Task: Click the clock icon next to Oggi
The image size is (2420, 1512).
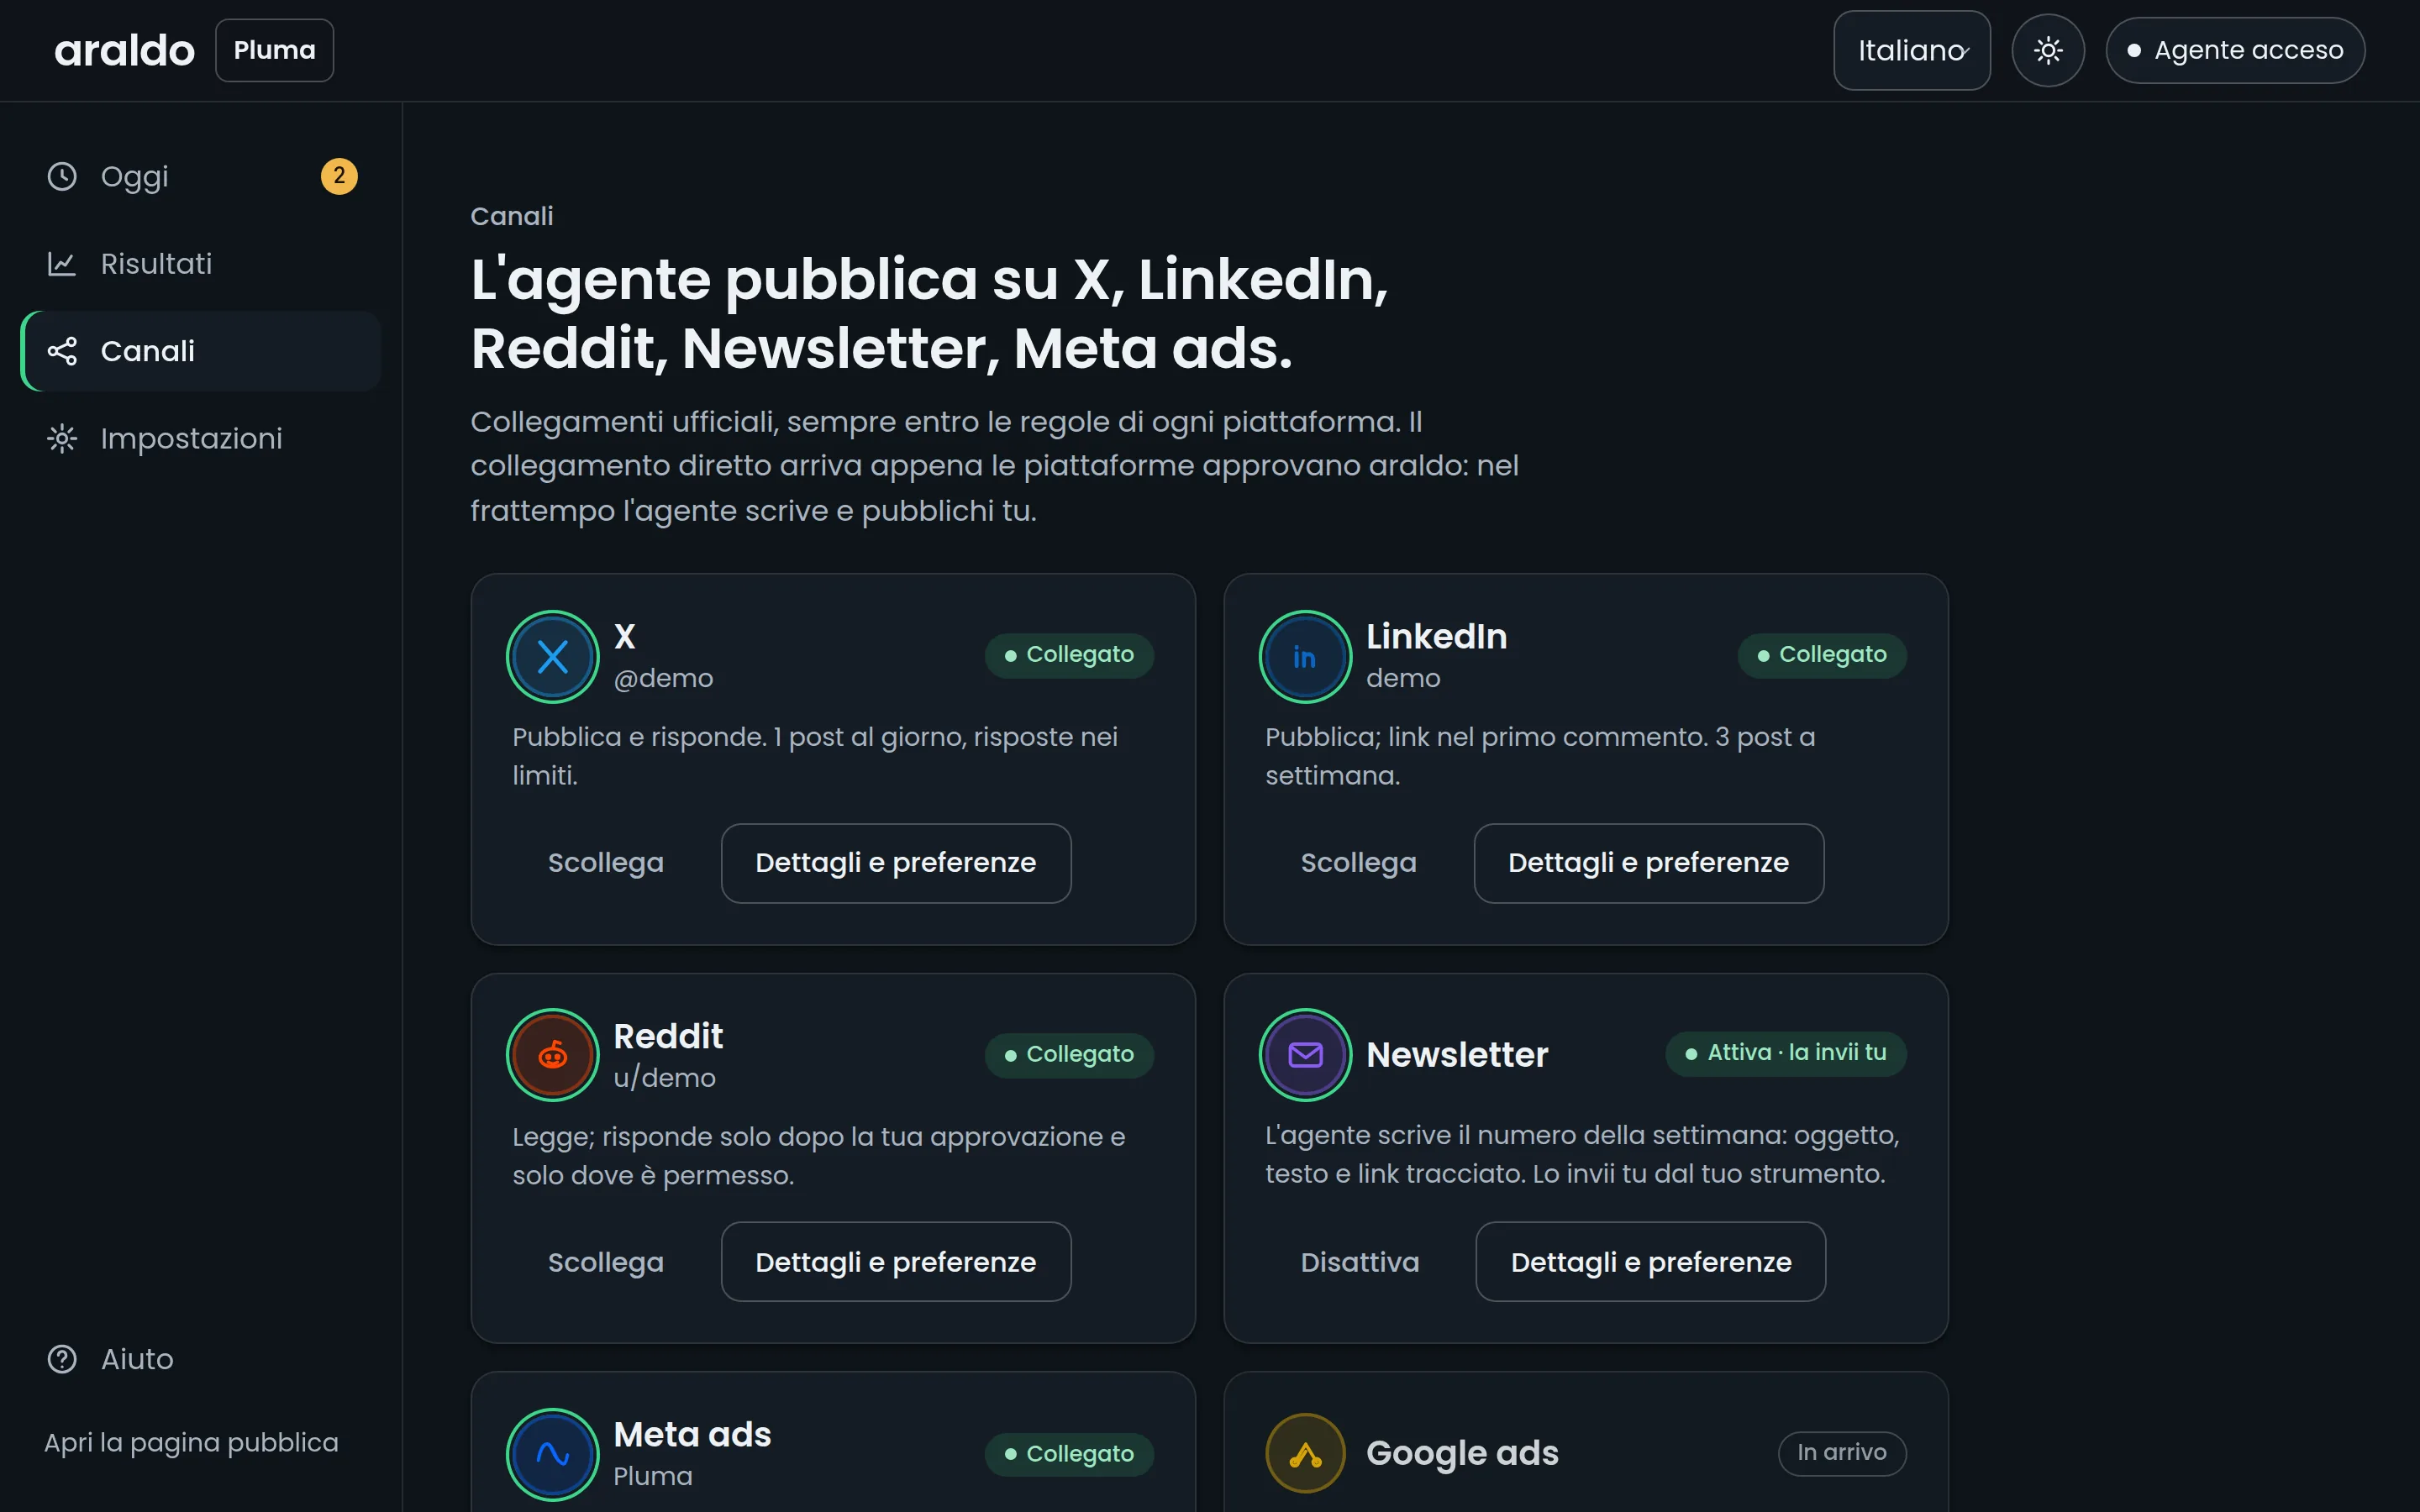Action: (62, 176)
